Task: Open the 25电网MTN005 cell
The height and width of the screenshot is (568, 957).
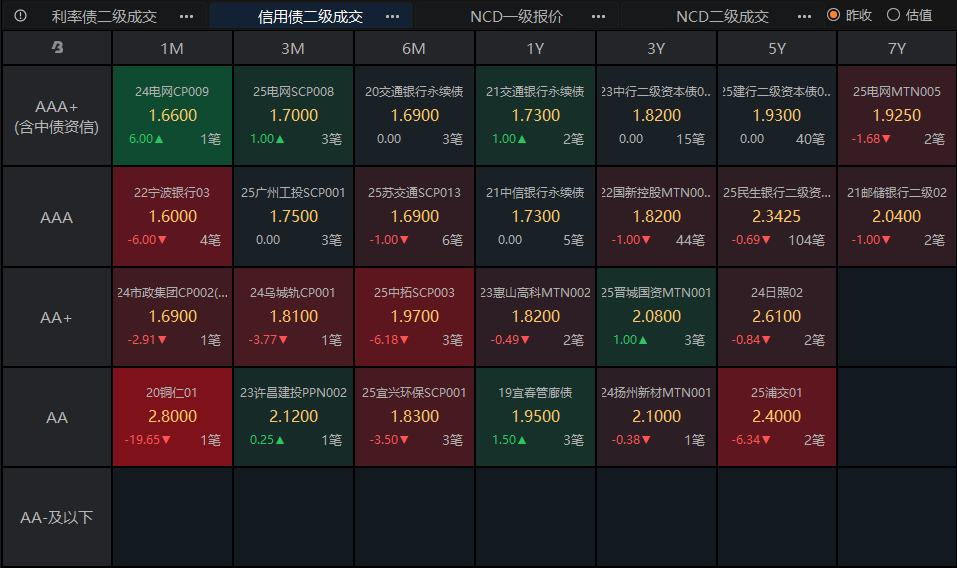Action: tap(897, 116)
